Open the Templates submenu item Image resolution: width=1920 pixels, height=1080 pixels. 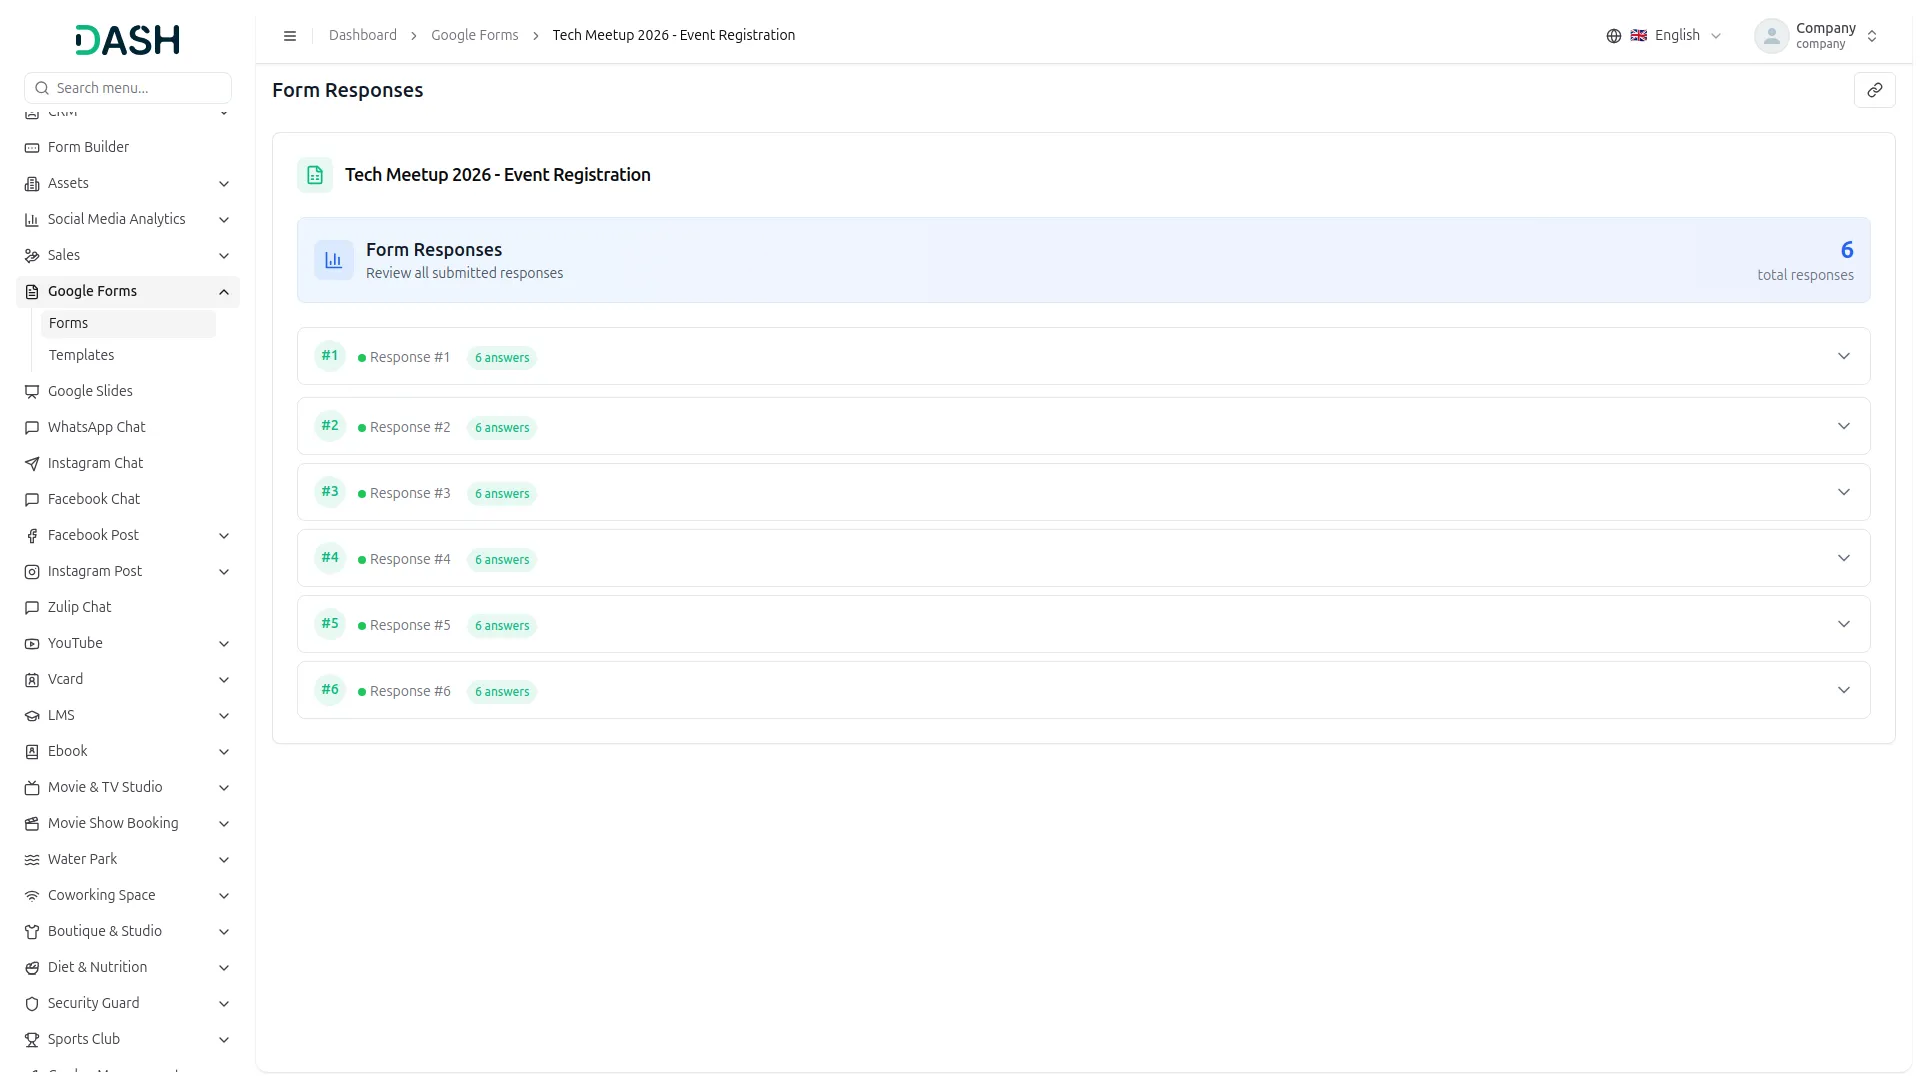point(128,356)
